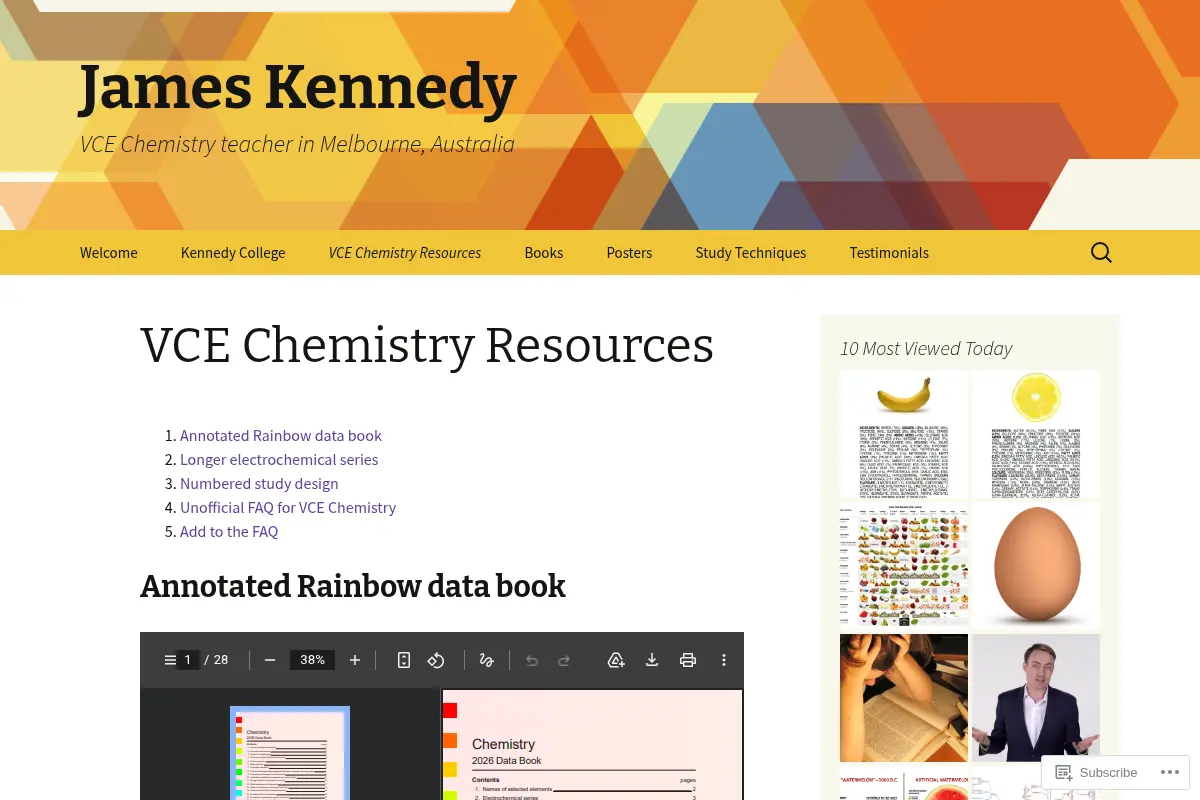Click '2026 Data Book' text in PDF

coord(506,761)
